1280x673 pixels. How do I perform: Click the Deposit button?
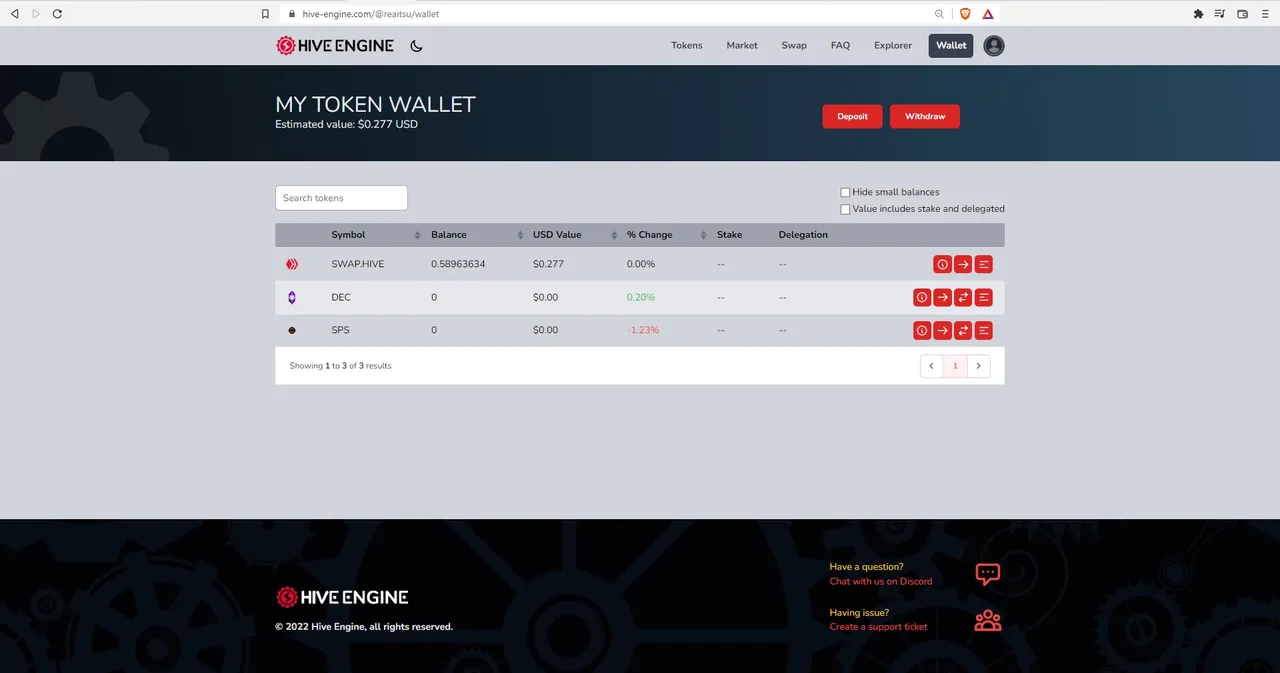[853, 116]
